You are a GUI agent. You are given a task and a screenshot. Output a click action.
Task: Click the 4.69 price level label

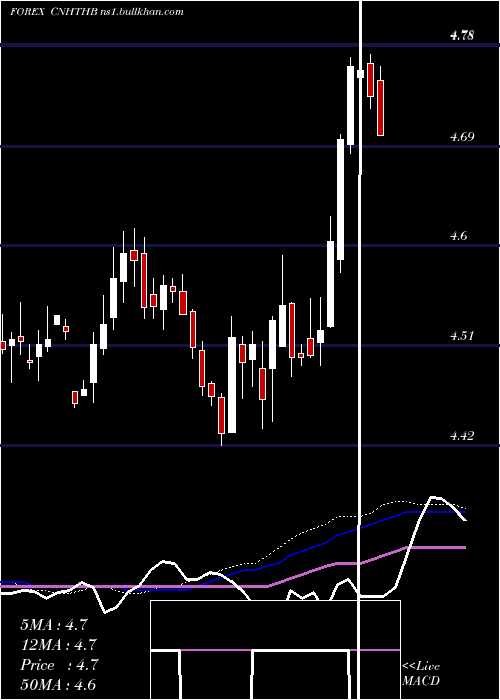[462, 137]
